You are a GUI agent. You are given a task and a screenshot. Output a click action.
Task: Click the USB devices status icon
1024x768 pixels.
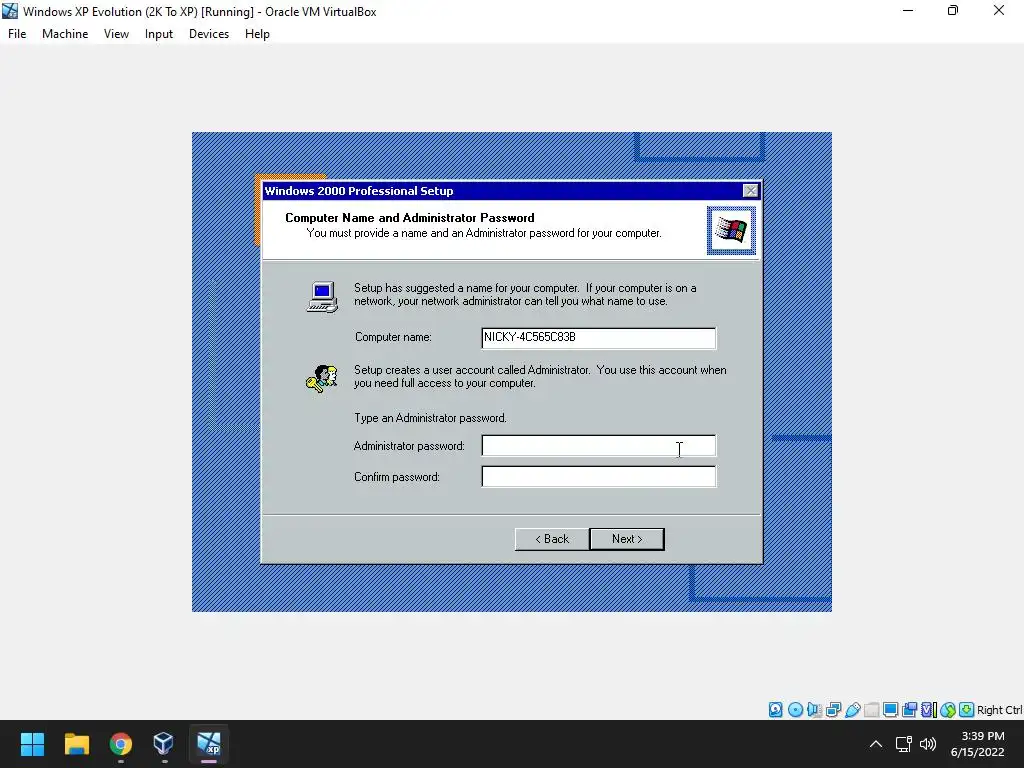pos(852,710)
